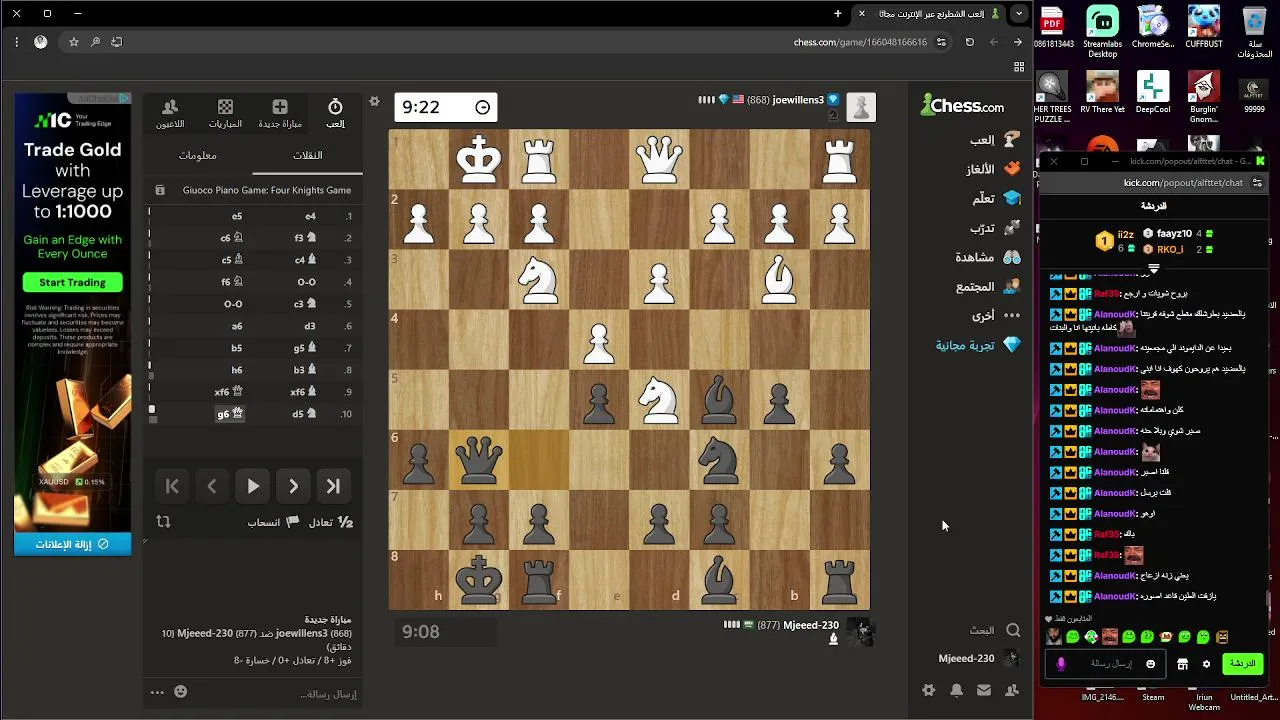The height and width of the screenshot is (720, 1280).
Task: Click the Start Trading ad button
Action: pos(72,282)
